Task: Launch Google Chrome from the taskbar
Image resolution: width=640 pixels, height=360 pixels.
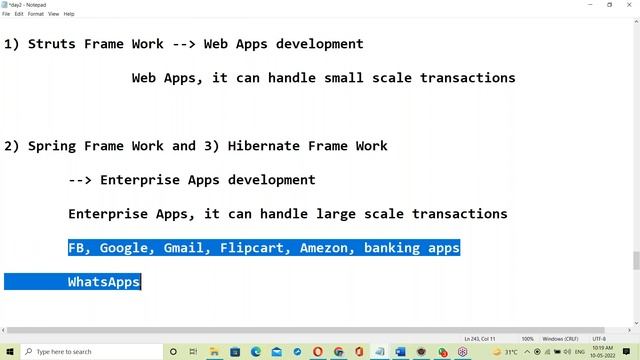Action: [339, 351]
